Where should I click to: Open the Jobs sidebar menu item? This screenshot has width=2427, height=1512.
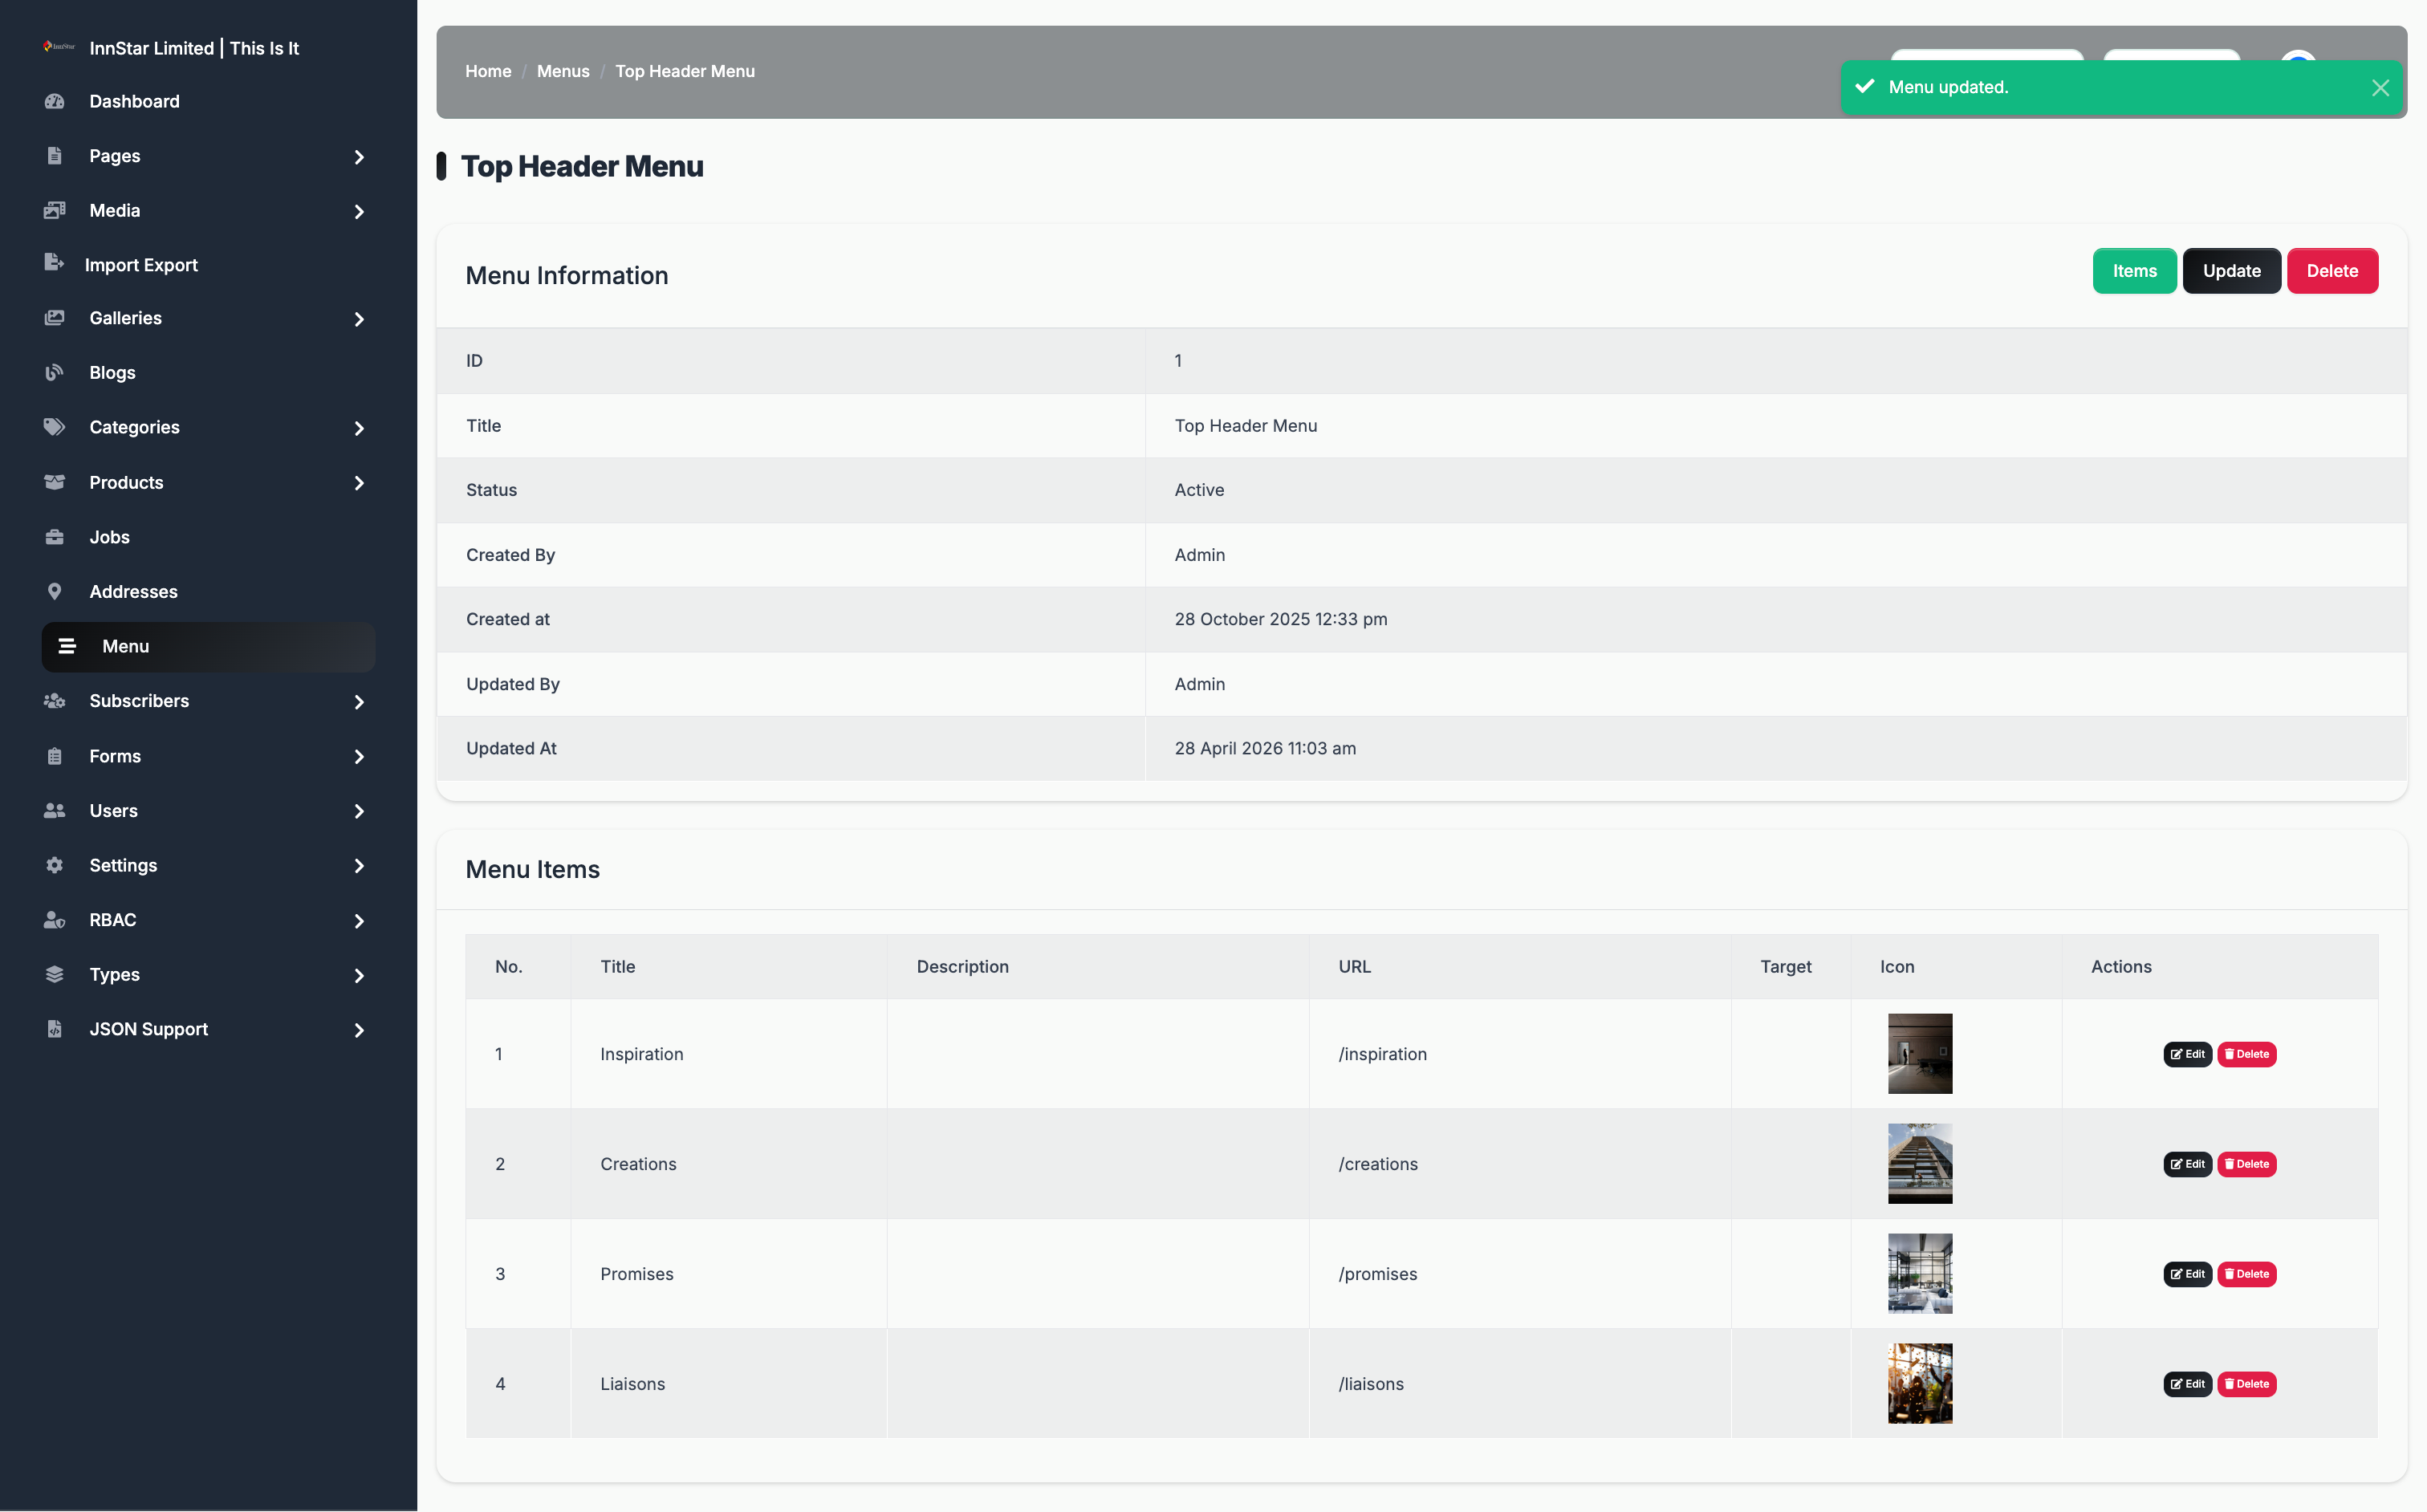point(208,537)
